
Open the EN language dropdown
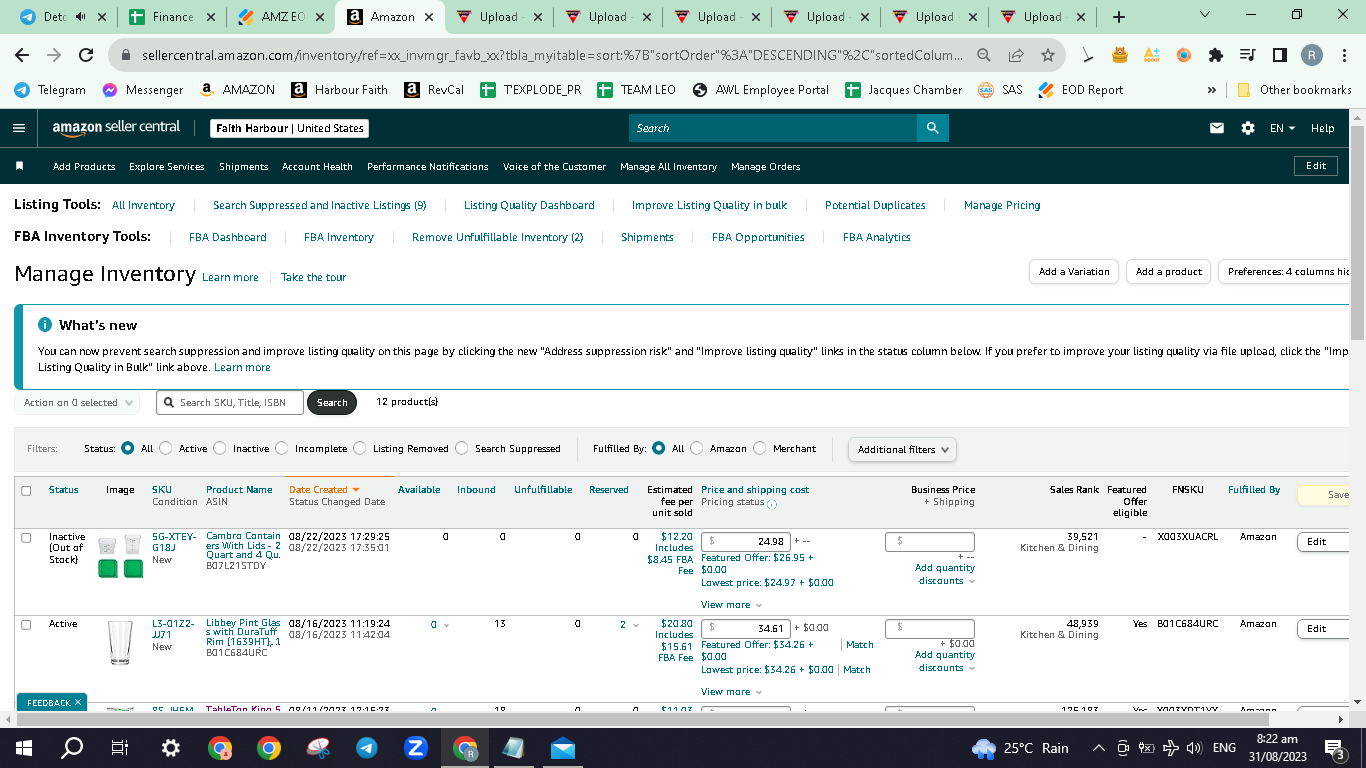1282,128
